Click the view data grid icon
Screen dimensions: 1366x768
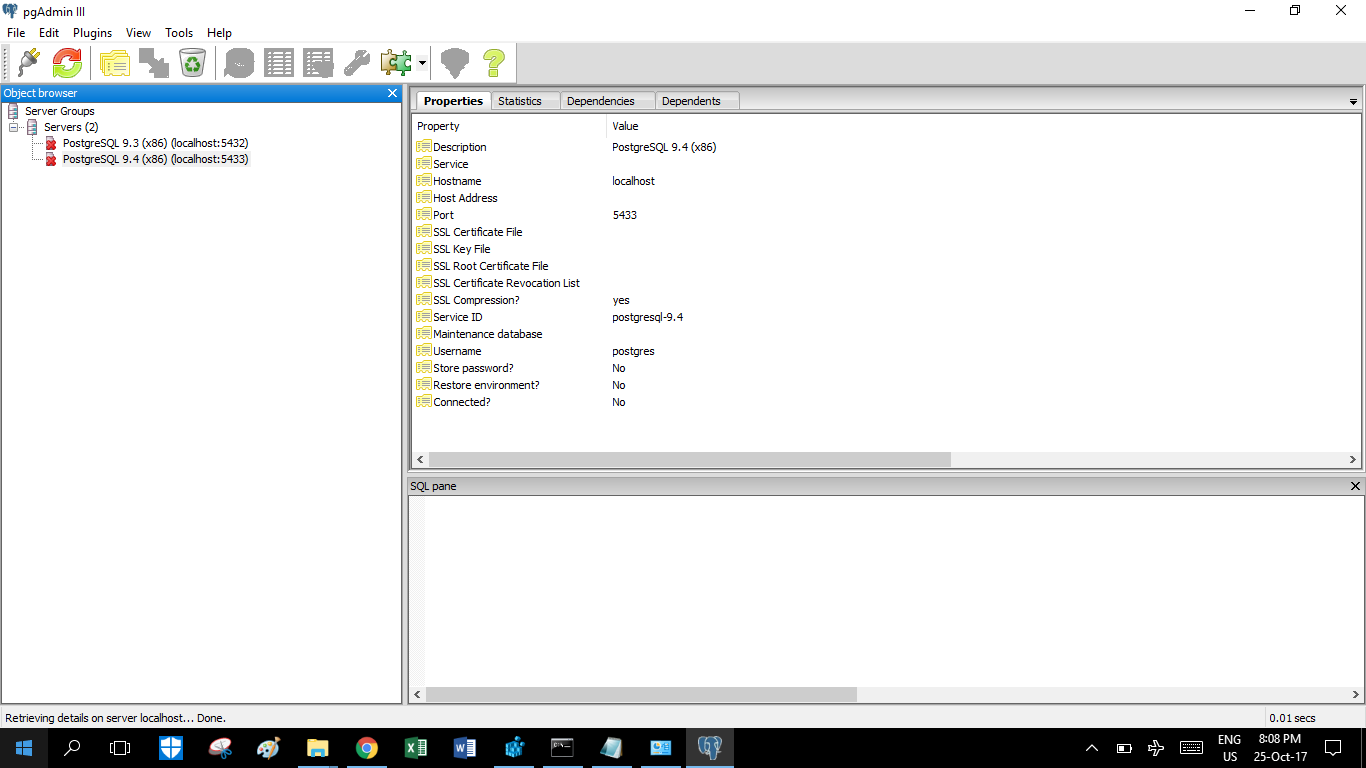tap(279, 63)
